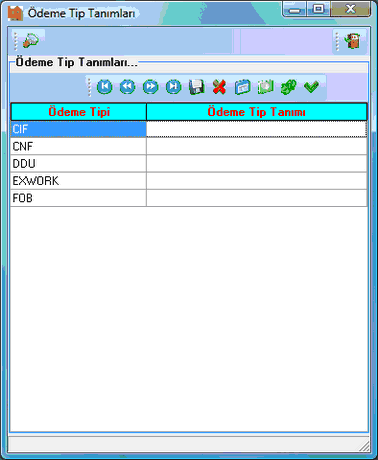
Task: Click the green money refresh icon
Action: tap(289, 87)
